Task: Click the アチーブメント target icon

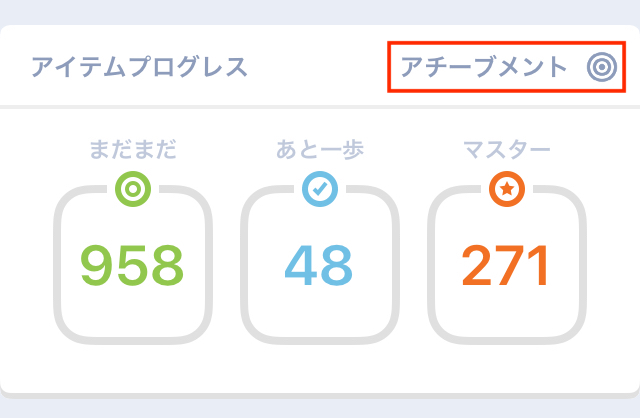Action: click(x=602, y=67)
